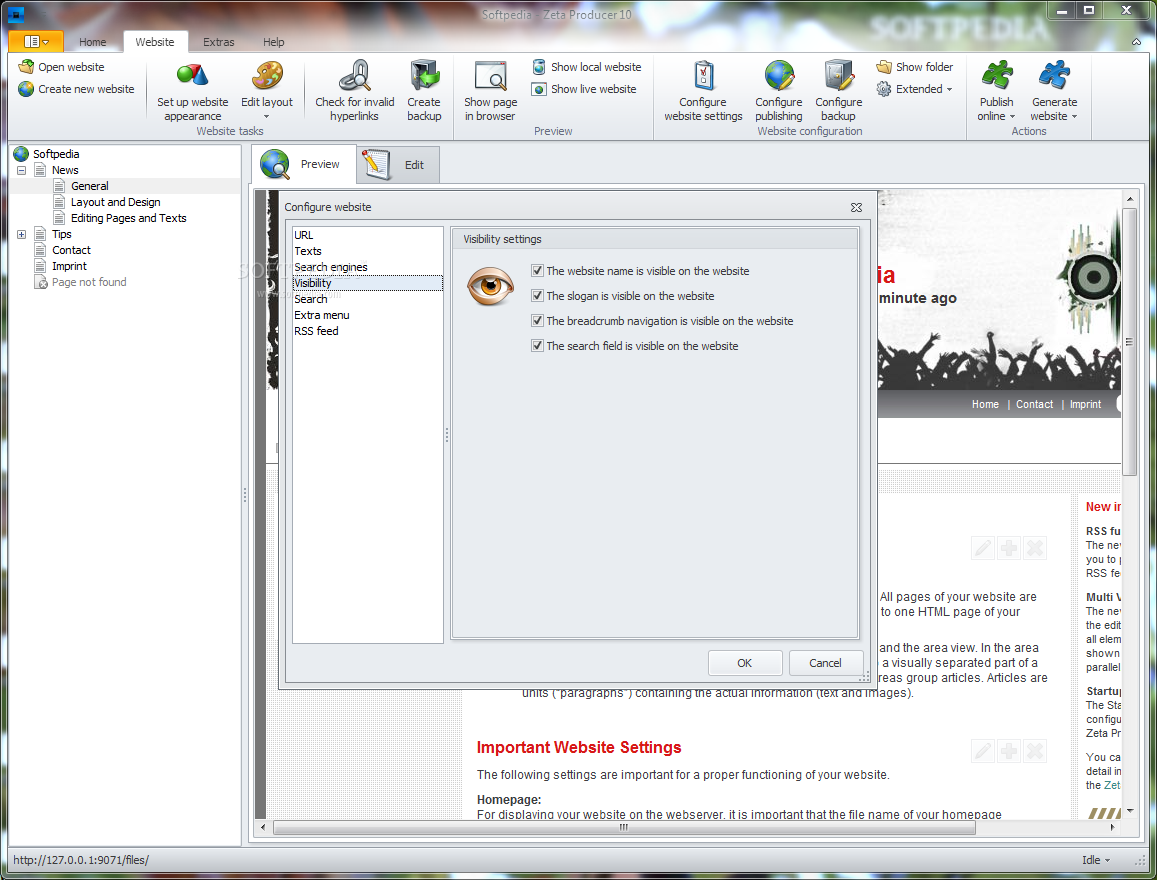Viewport: 1157px width, 880px height.
Task: Select Editing Pages and Texts page
Action: point(128,218)
